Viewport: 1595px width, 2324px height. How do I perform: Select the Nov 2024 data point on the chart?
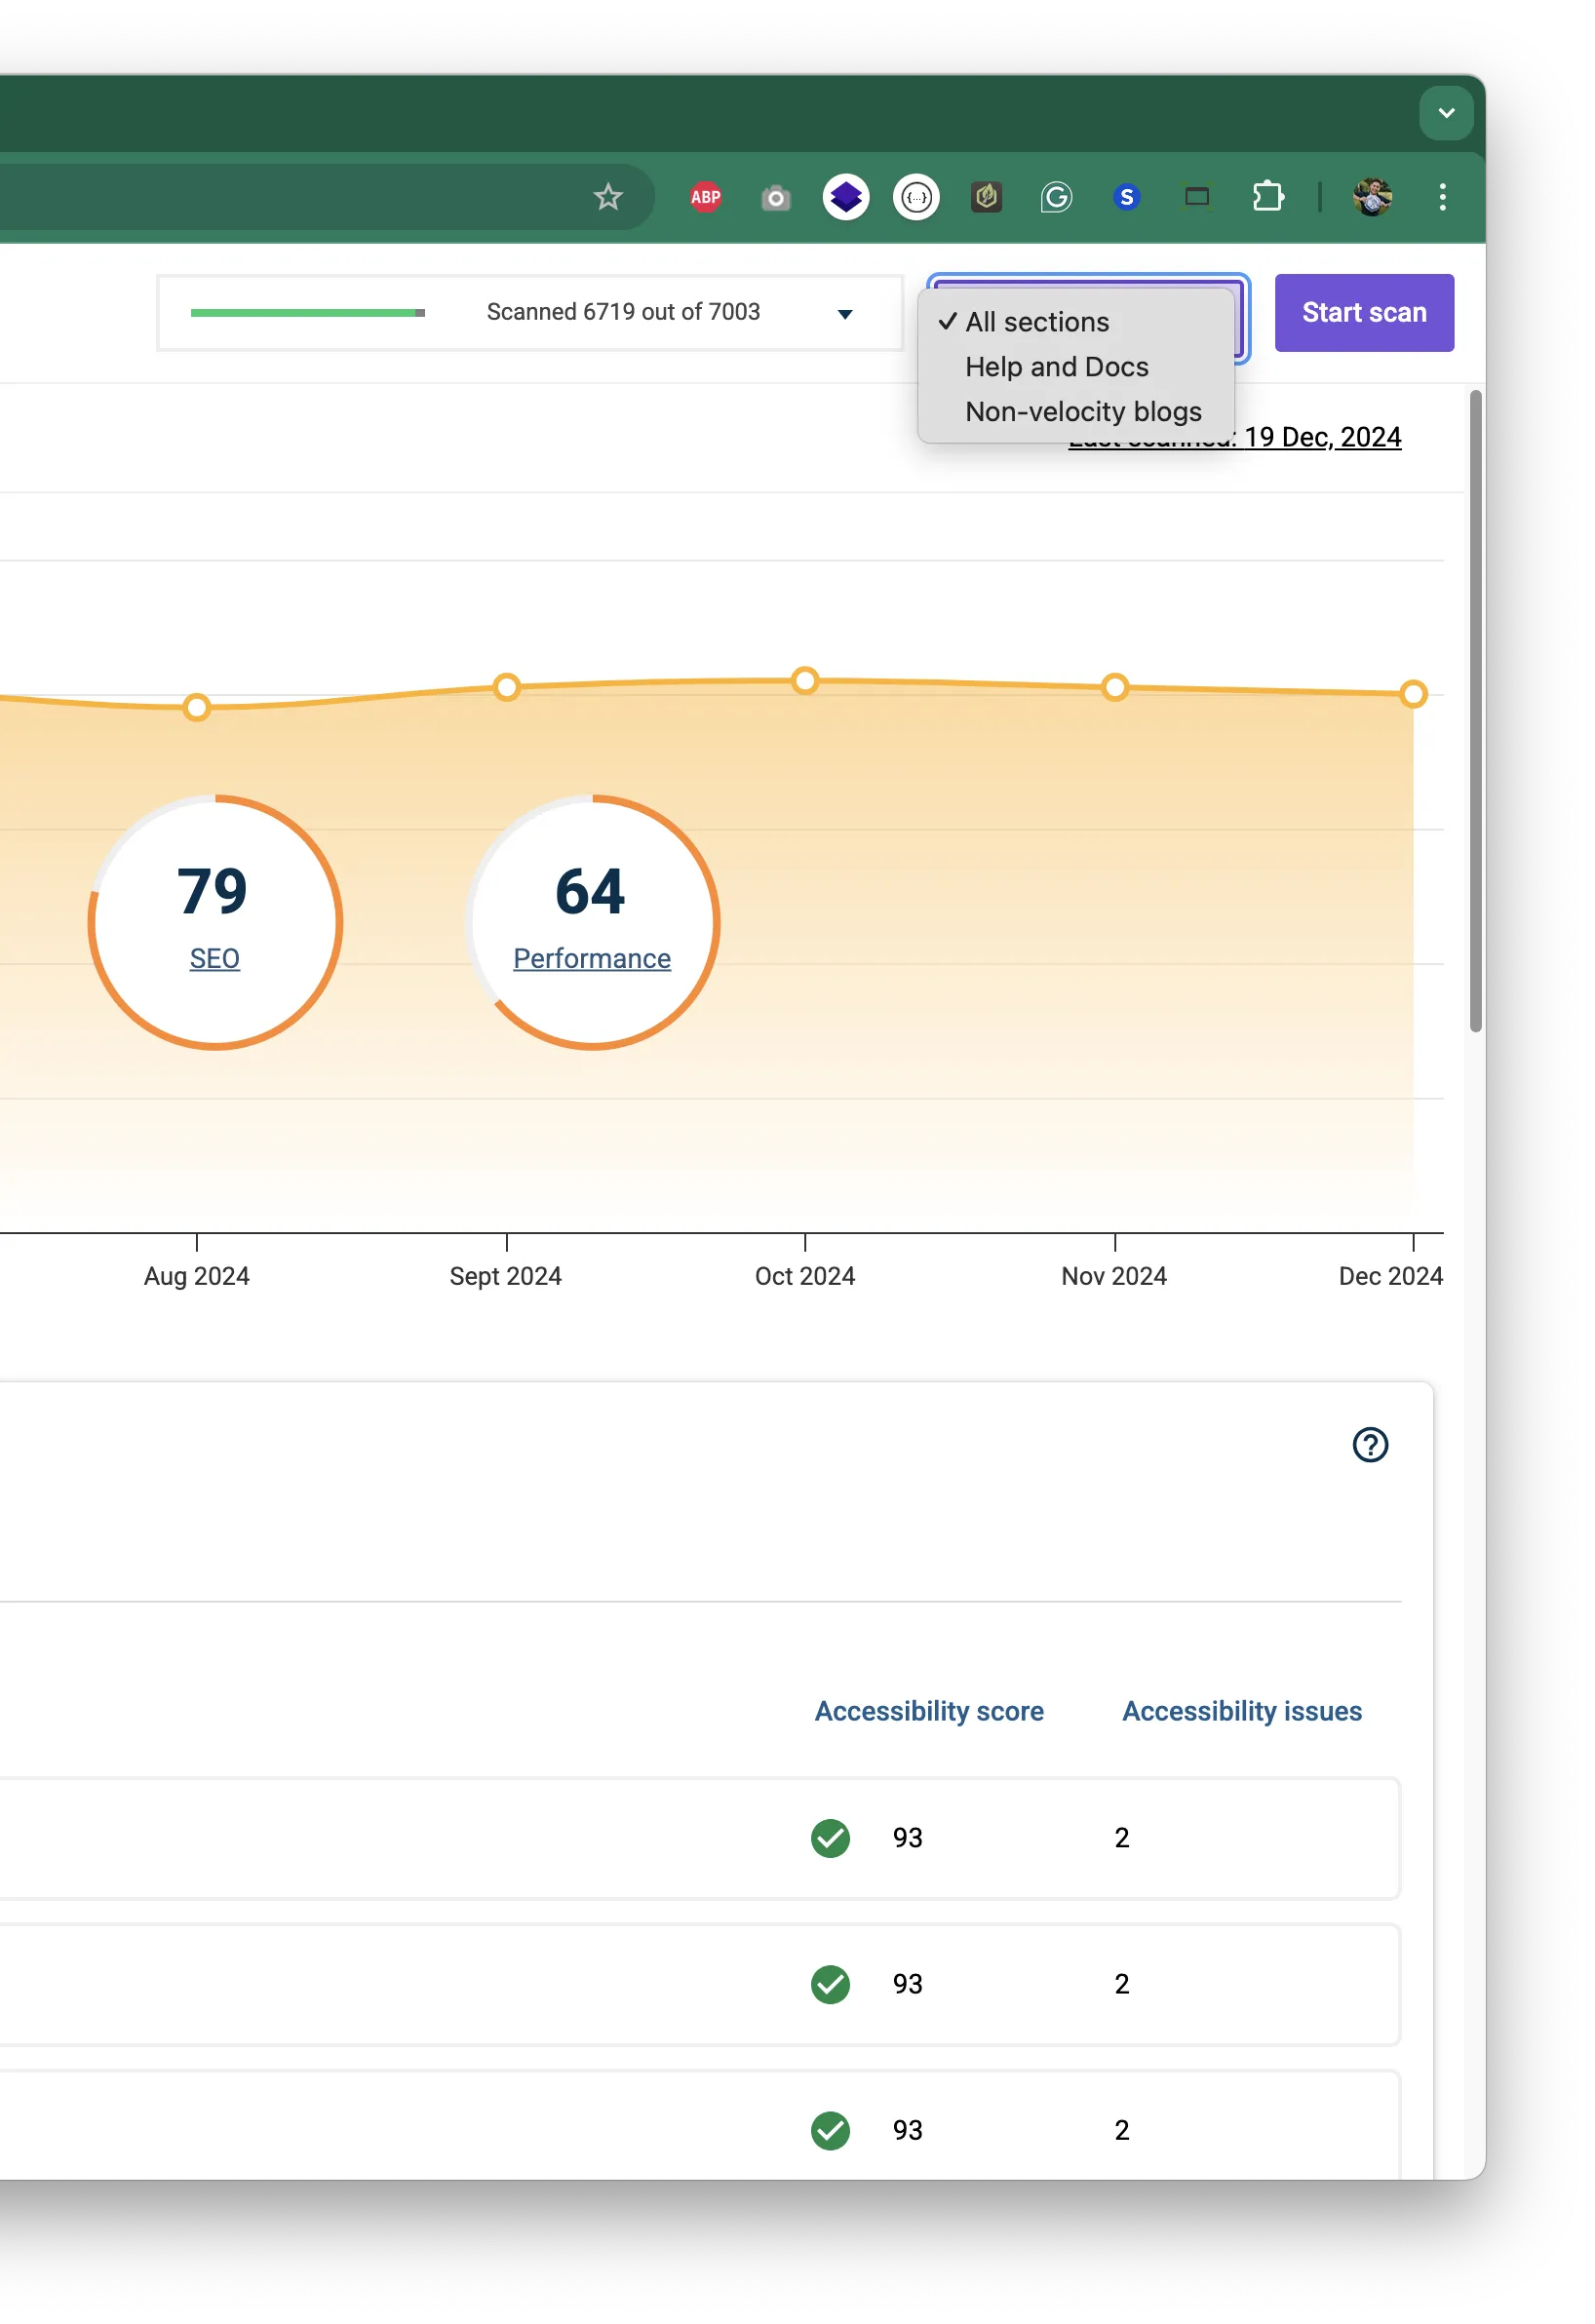(1114, 686)
